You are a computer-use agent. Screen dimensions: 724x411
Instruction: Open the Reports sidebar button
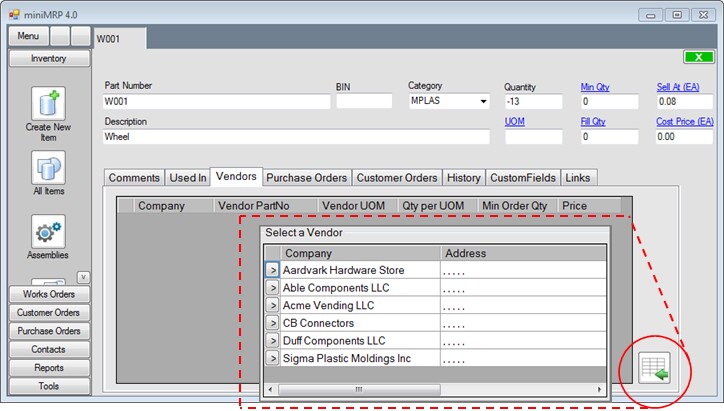click(x=48, y=367)
